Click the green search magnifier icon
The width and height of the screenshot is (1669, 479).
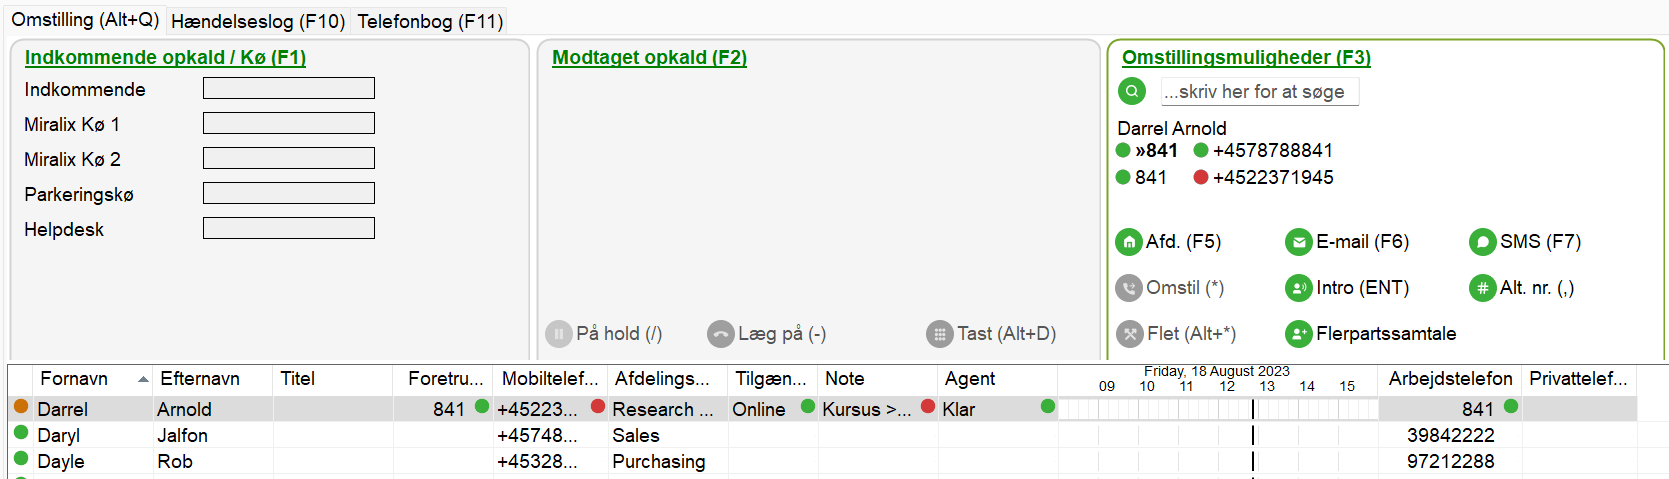(x=1131, y=91)
